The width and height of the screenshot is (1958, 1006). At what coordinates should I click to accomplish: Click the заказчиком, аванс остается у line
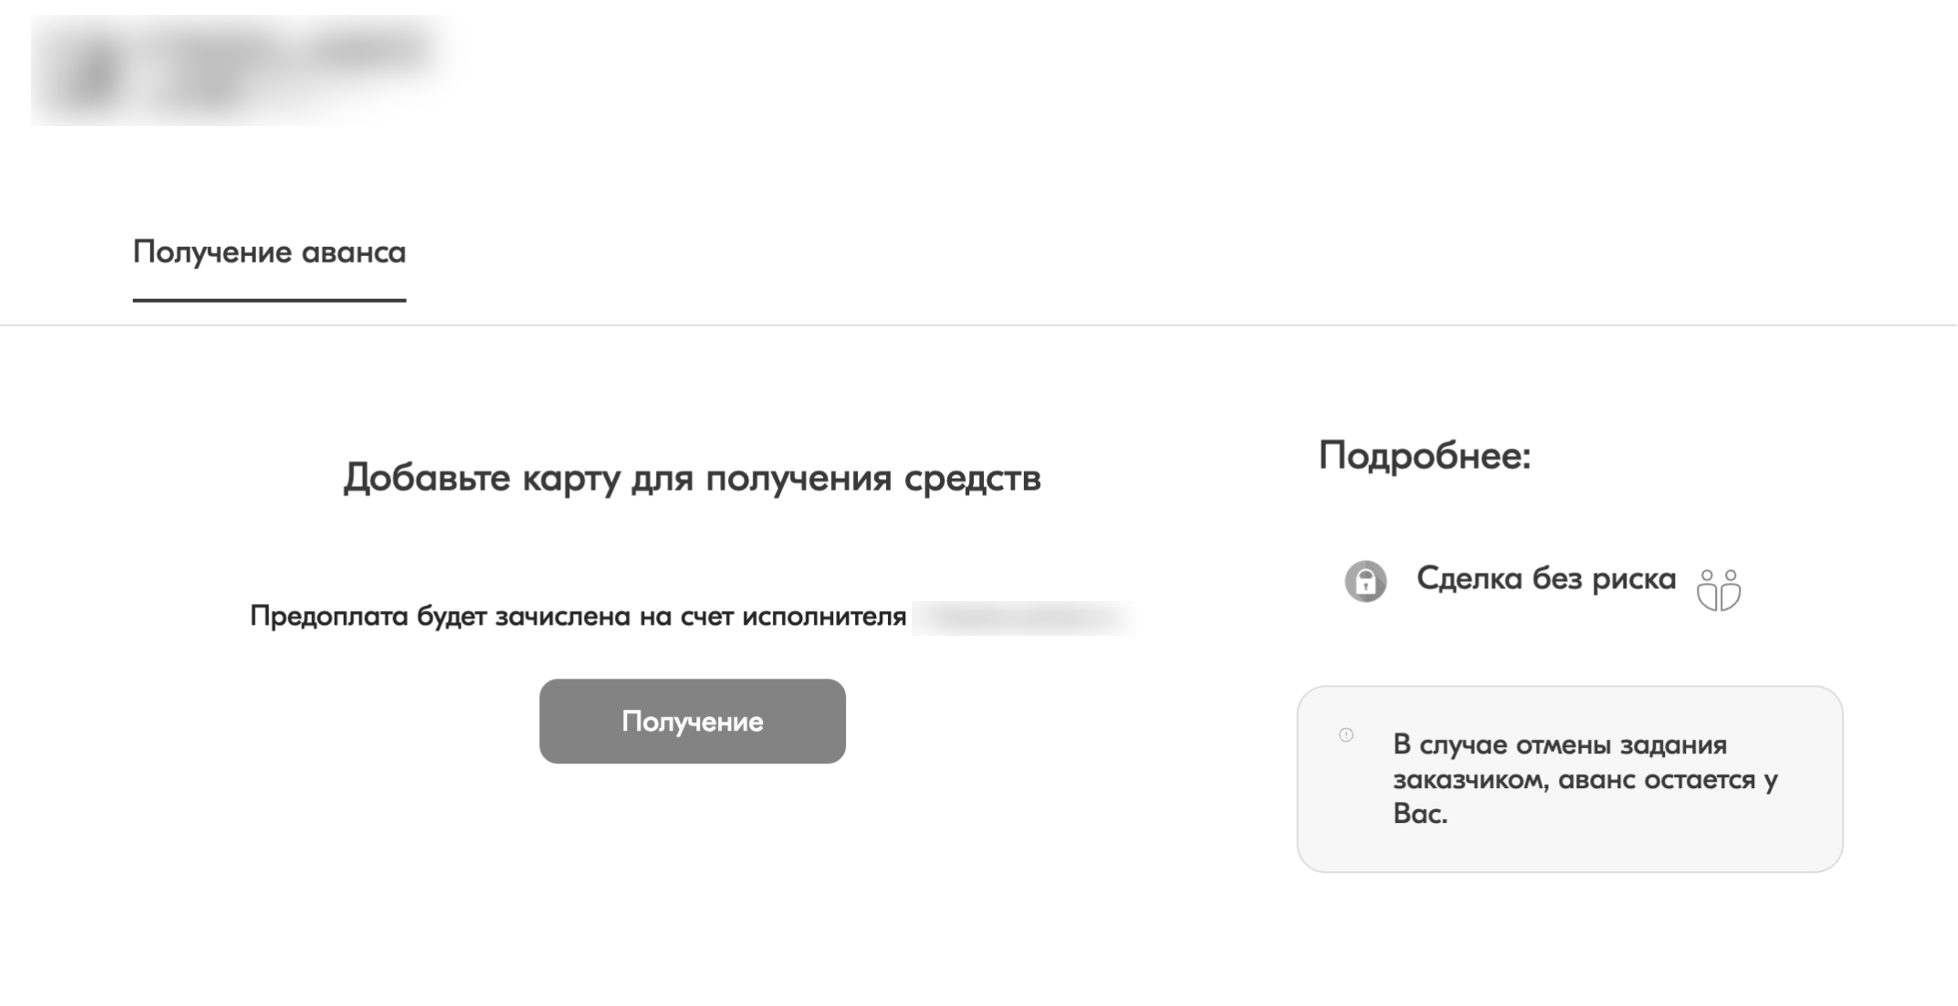tap(1585, 780)
